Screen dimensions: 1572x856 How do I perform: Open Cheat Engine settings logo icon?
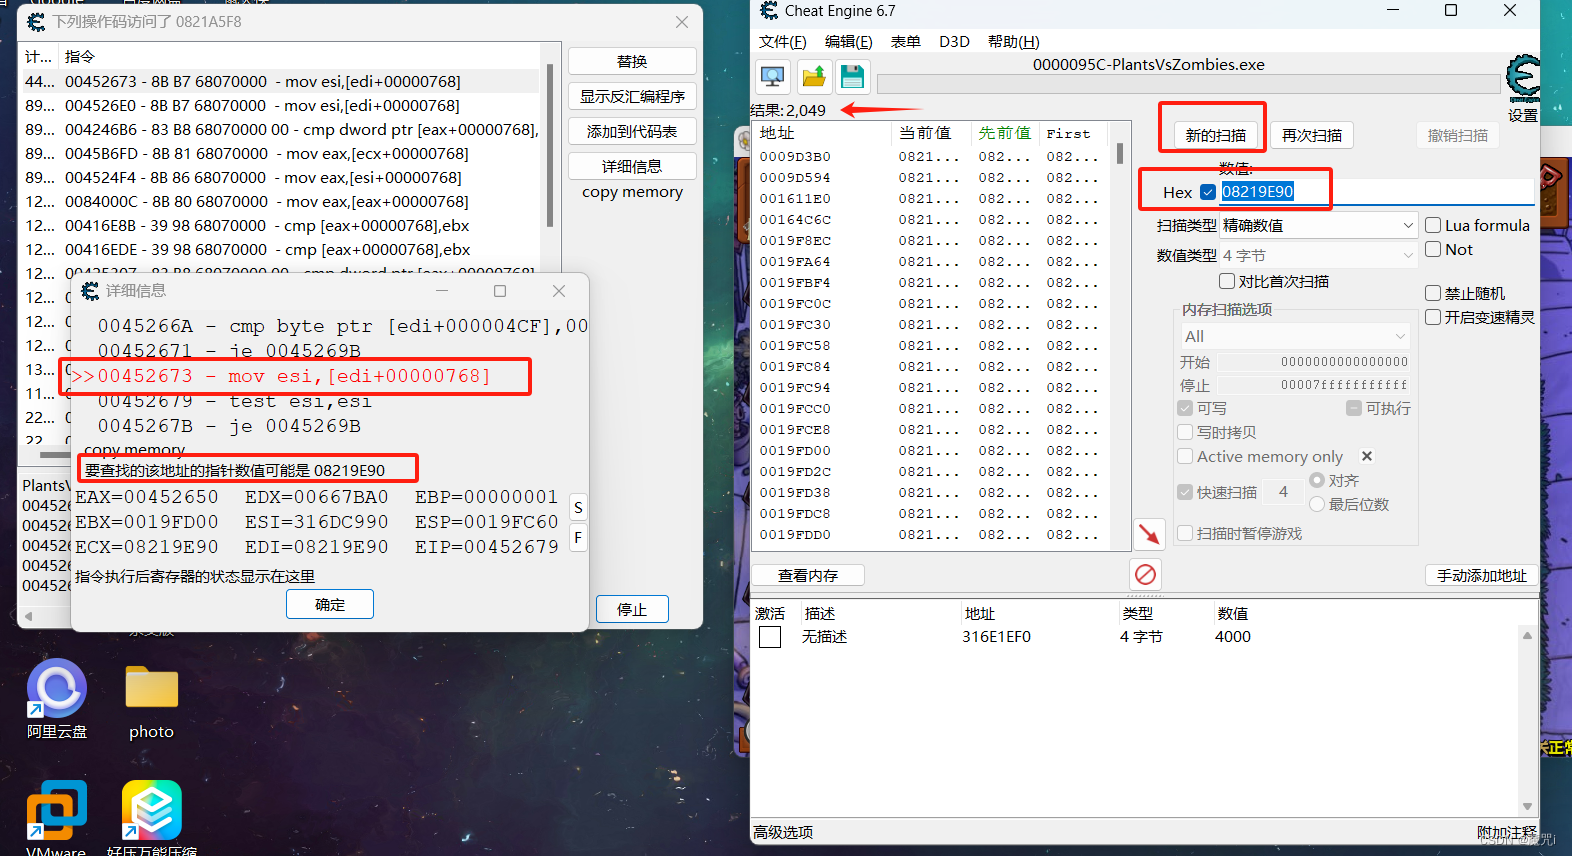1523,78
